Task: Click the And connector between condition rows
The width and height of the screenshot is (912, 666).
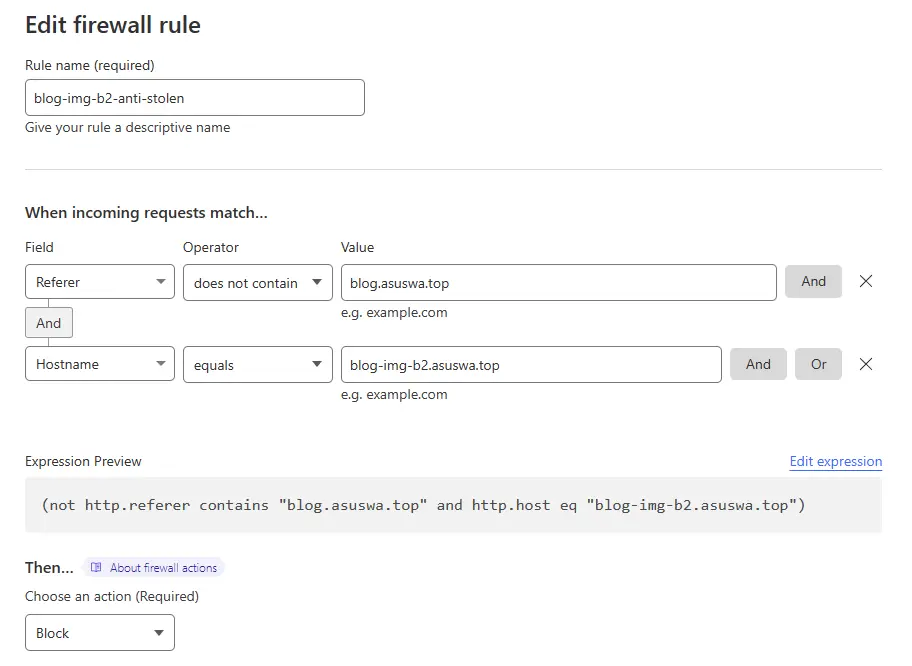Action: (49, 323)
